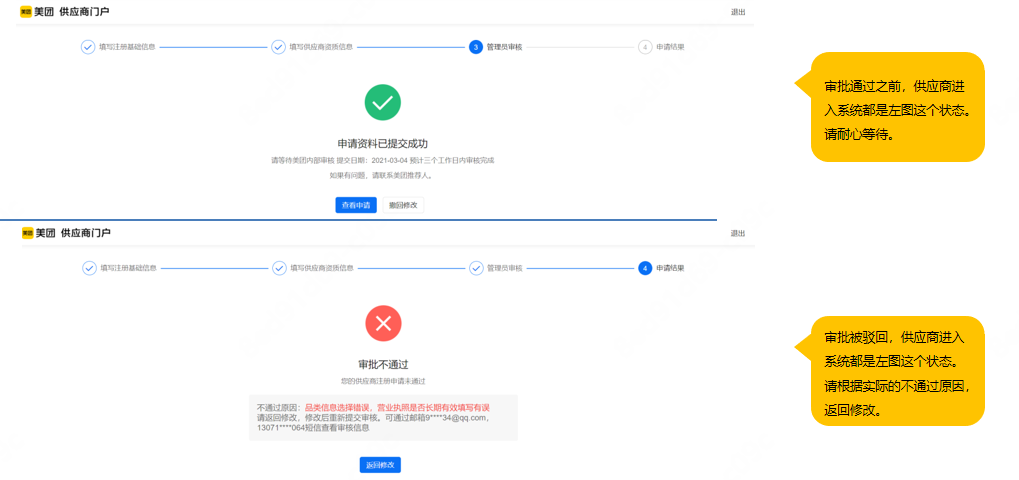Click the 申请资料已提交成功 heading
1019x480 pixels.
click(x=382, y=143)
